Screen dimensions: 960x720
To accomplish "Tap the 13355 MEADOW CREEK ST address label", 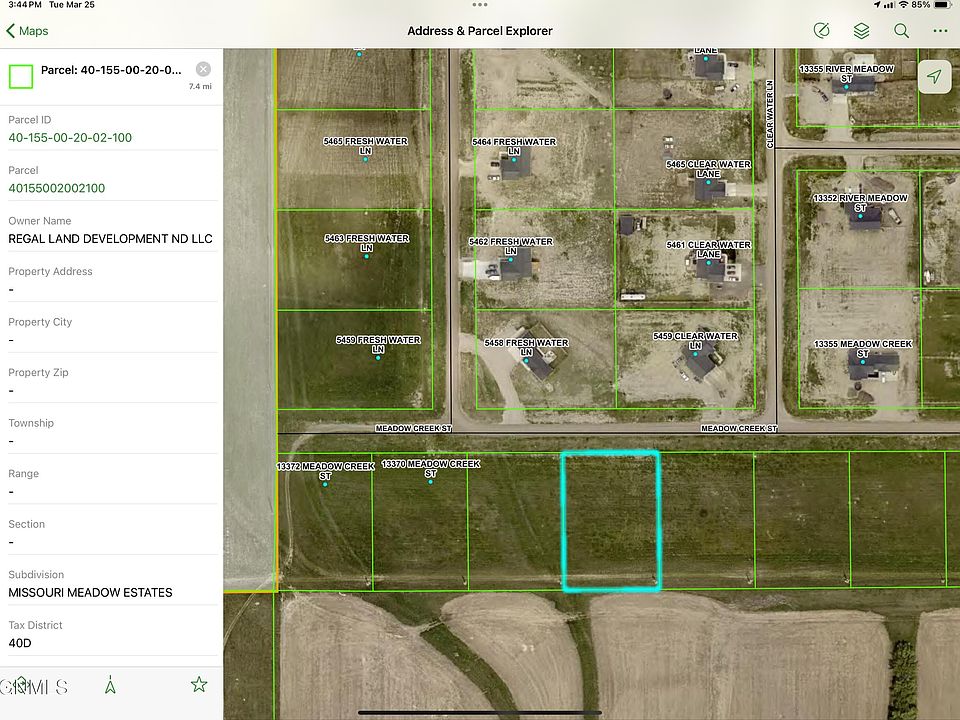I will 863,348.
